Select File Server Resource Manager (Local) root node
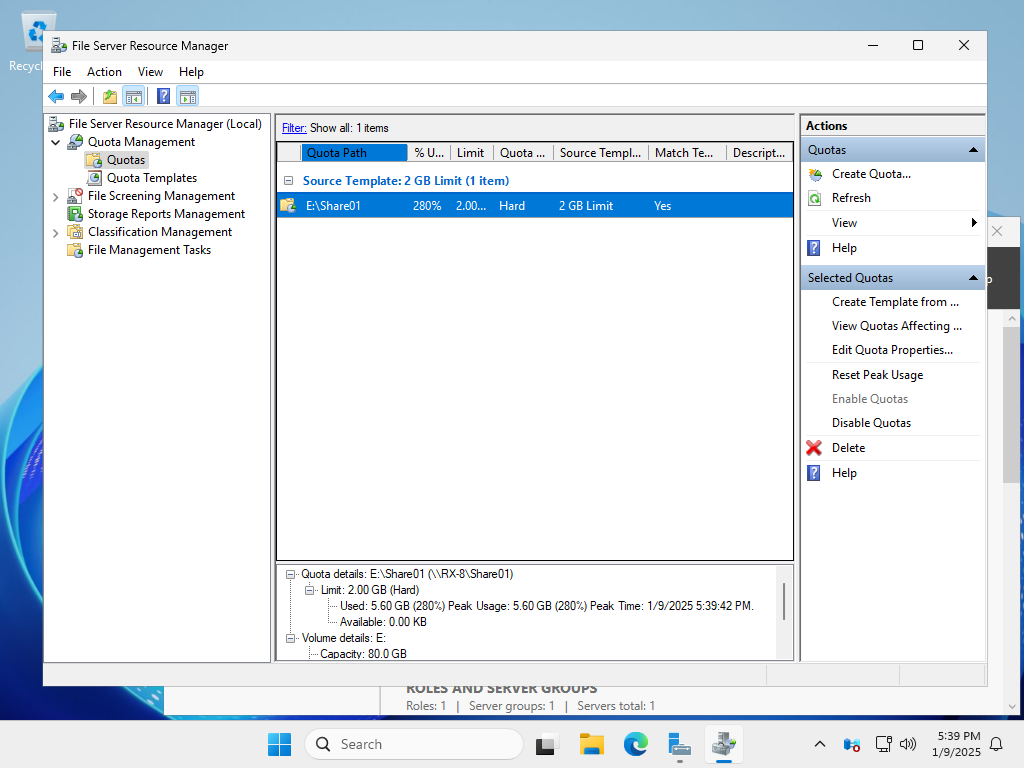Viewport: 1024px width, 768px height. point(165,123)
